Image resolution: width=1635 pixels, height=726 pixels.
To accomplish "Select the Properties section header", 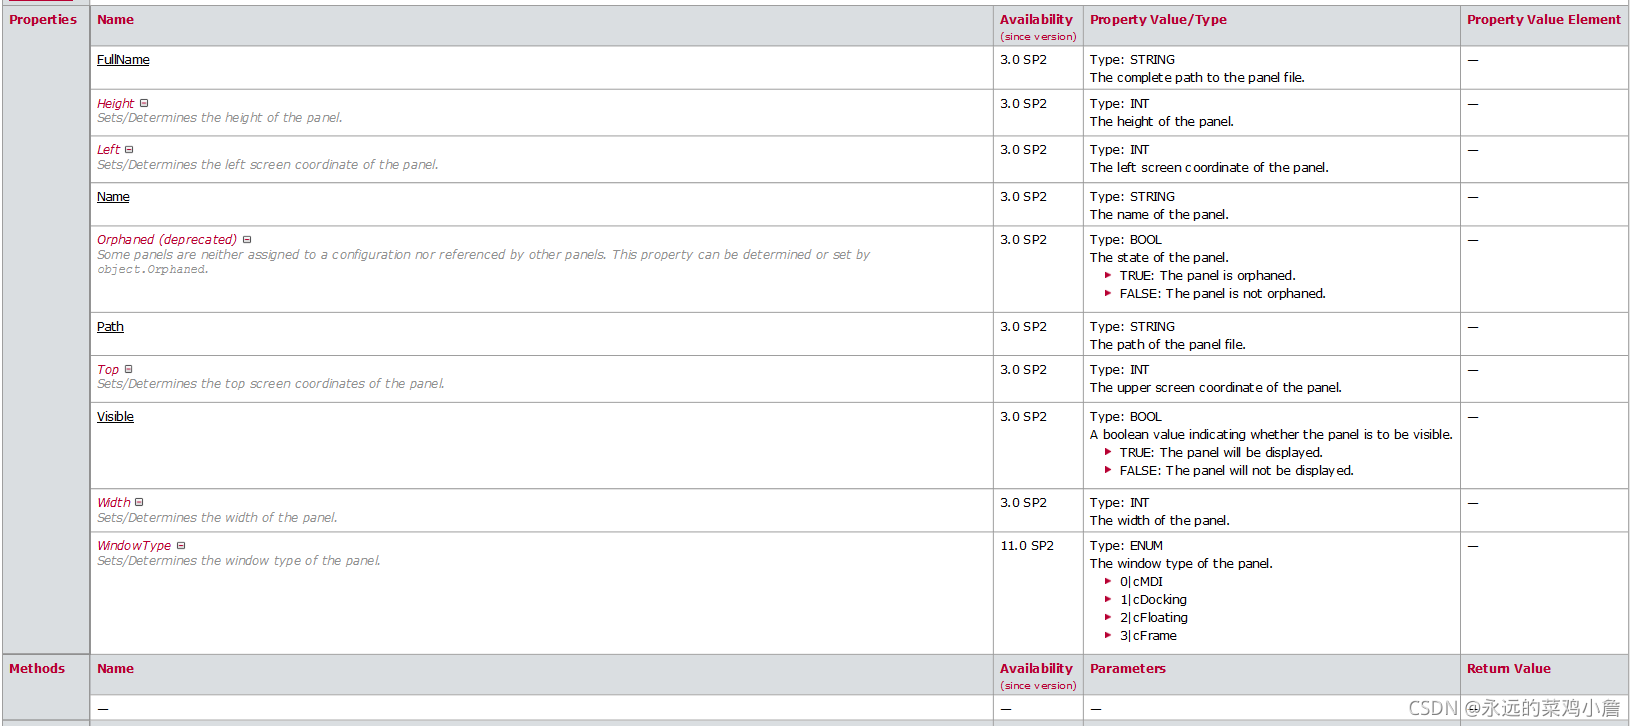I will tap(43, 20).
